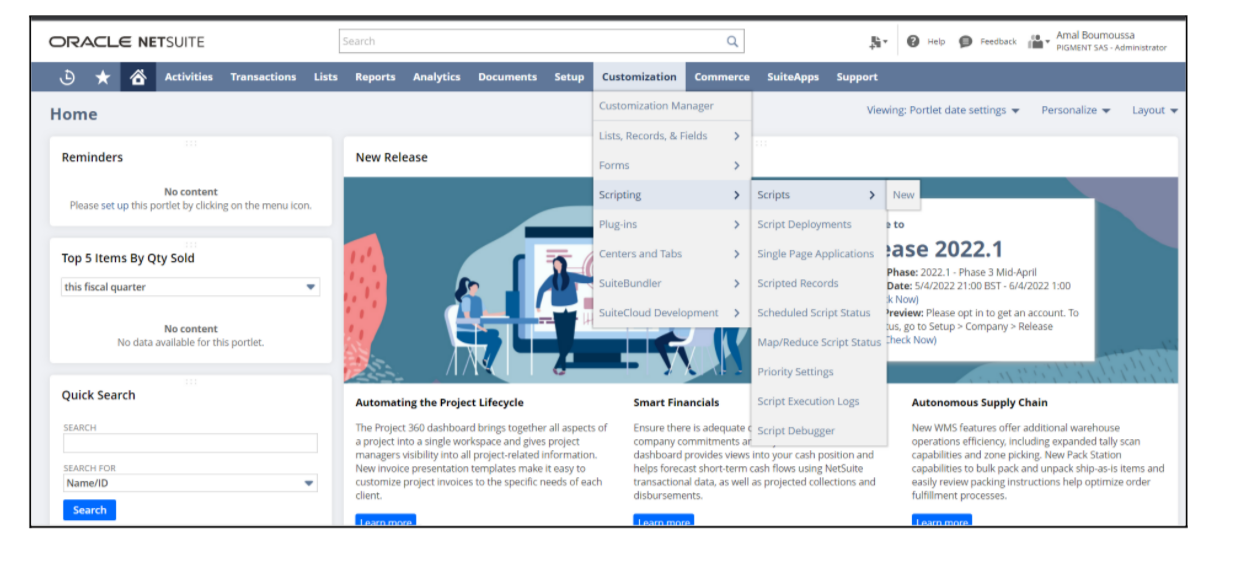Open the 'this fiscal quarter' dropdown
This screenshot has height=577, width=1246.
191,287
